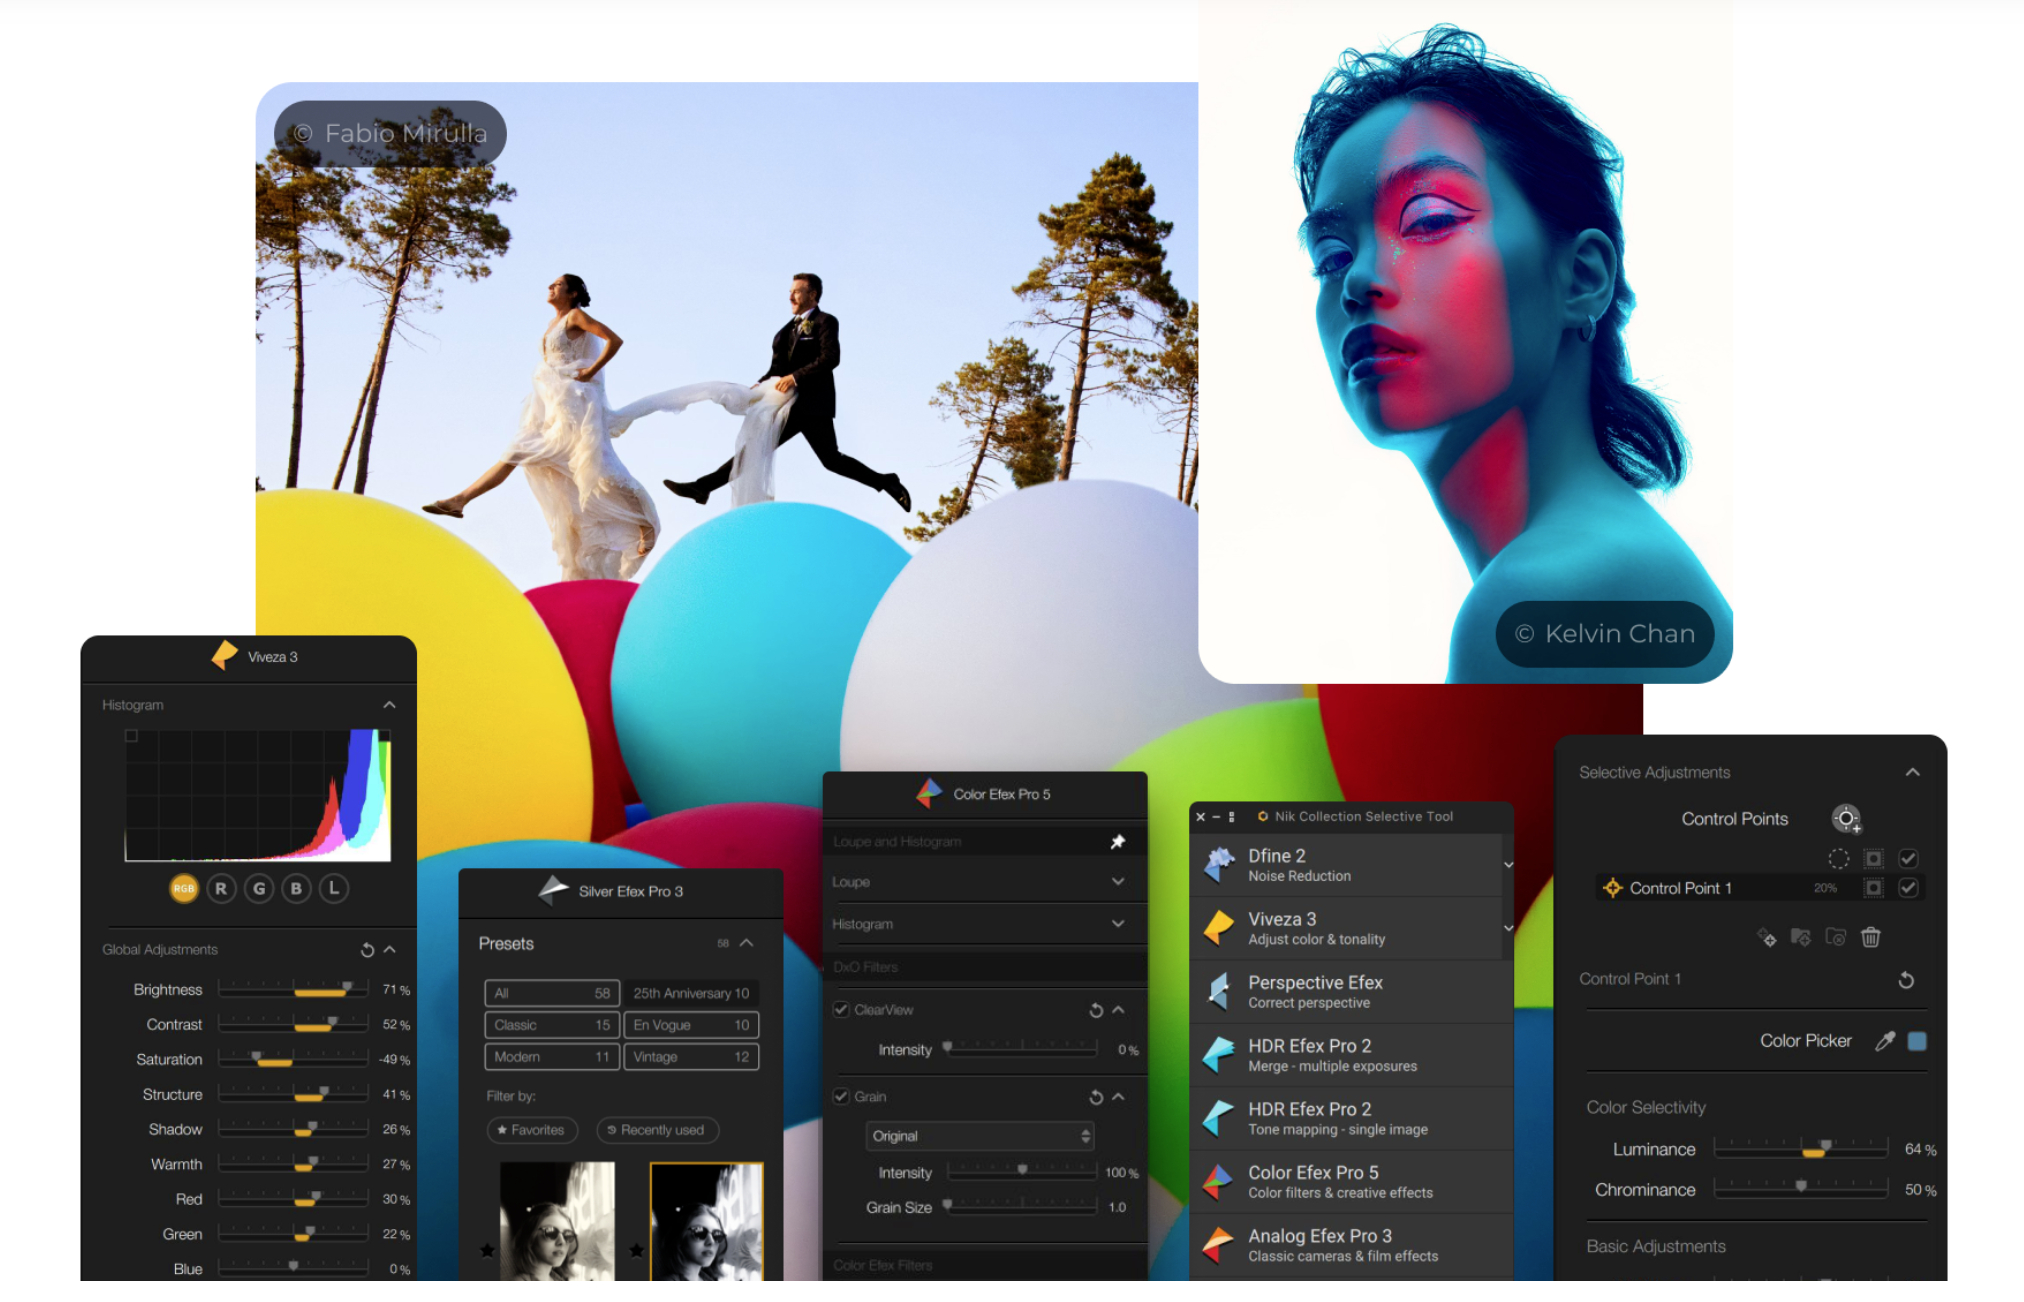Click the trash icon to delete control point
This screenshot has height=1302, width=2024.
(x=1870, y=937)
